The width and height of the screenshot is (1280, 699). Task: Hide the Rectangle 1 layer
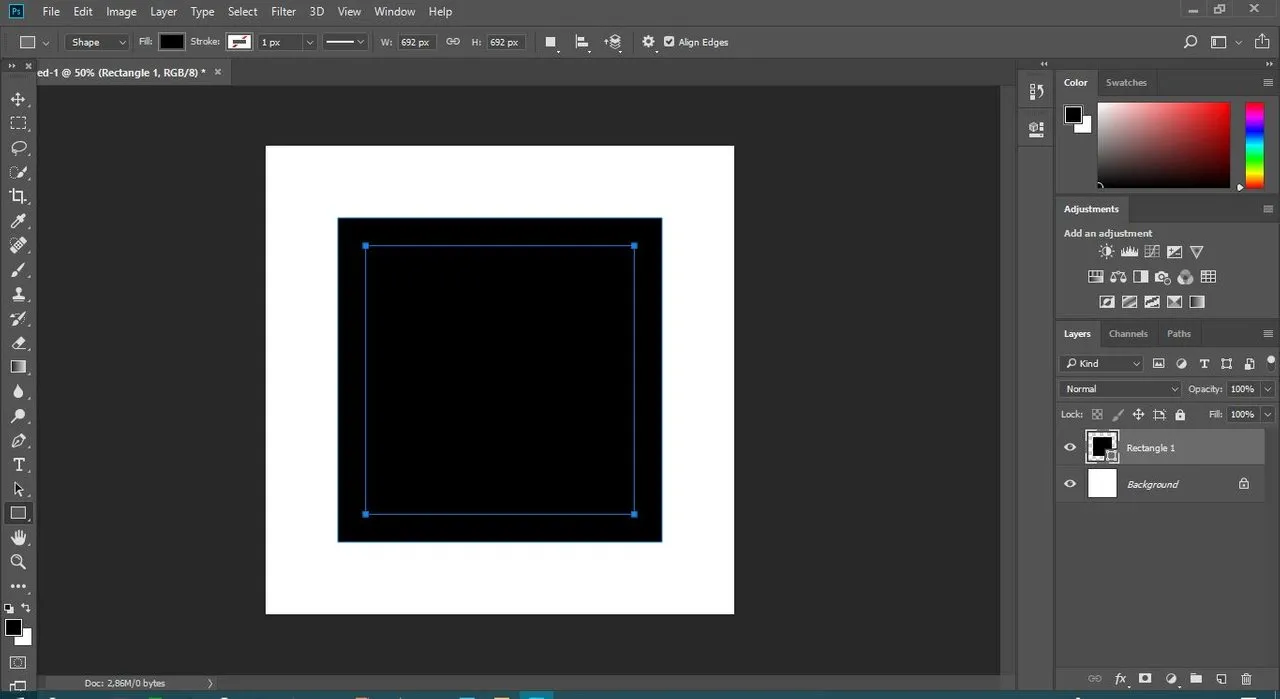1070,448
